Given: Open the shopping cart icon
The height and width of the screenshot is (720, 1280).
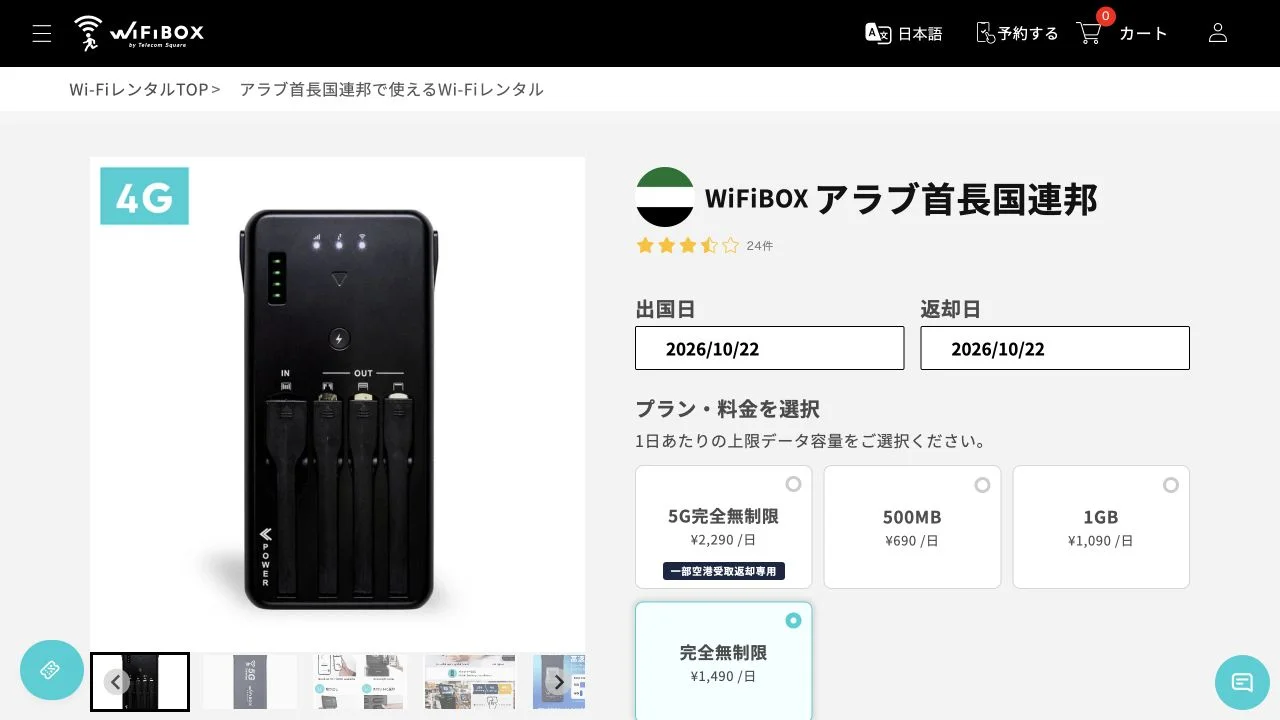Looking at the screenshot, I should coord(1088,33).
